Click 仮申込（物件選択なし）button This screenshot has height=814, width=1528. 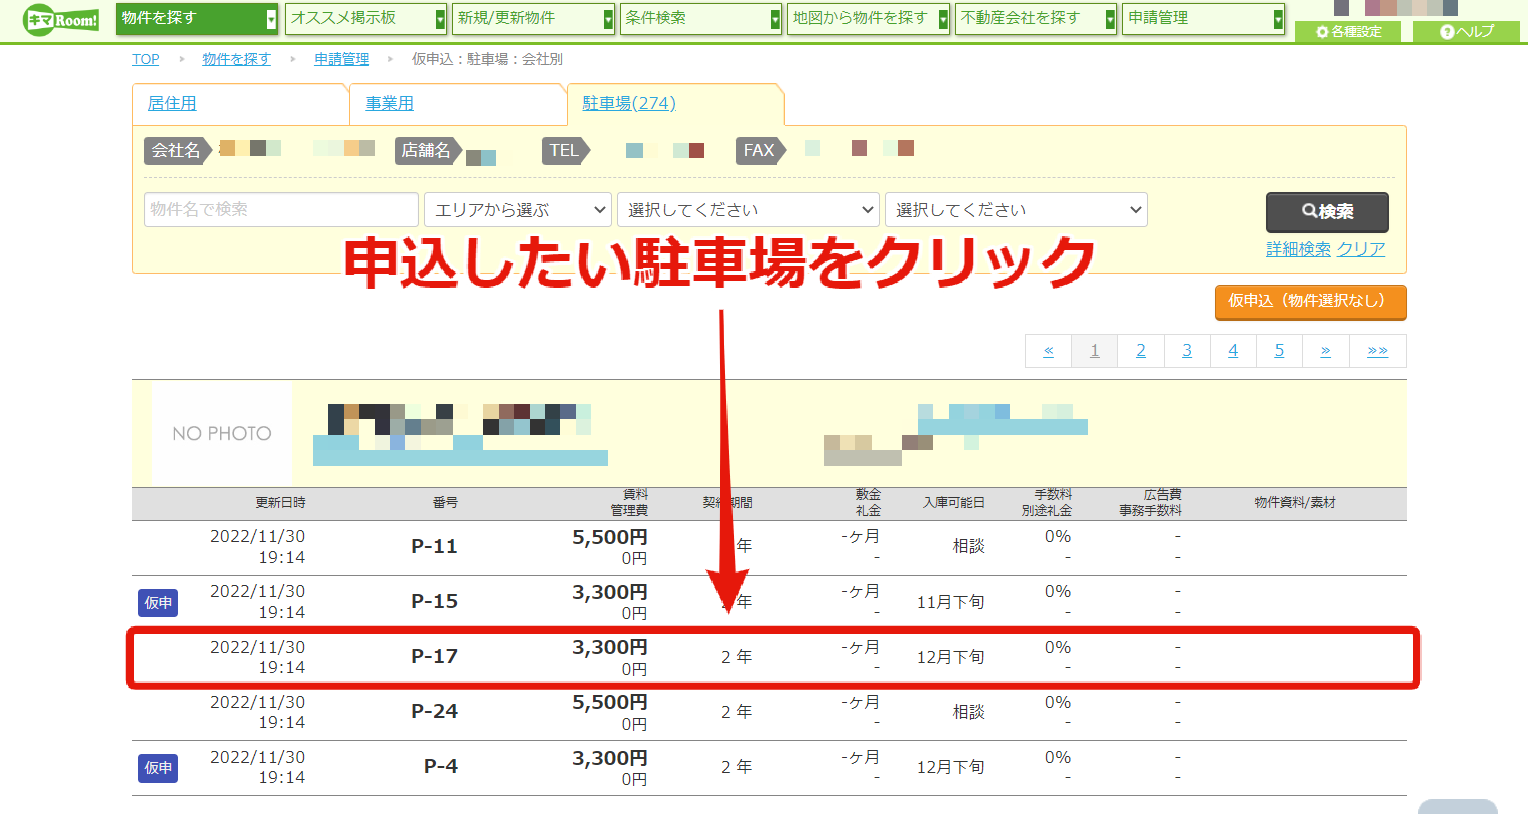[x=1310, y=302]
